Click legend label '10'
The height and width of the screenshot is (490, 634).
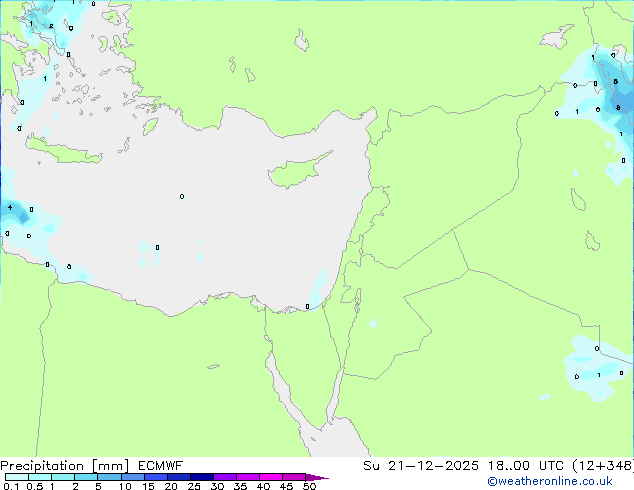point(125,486)
